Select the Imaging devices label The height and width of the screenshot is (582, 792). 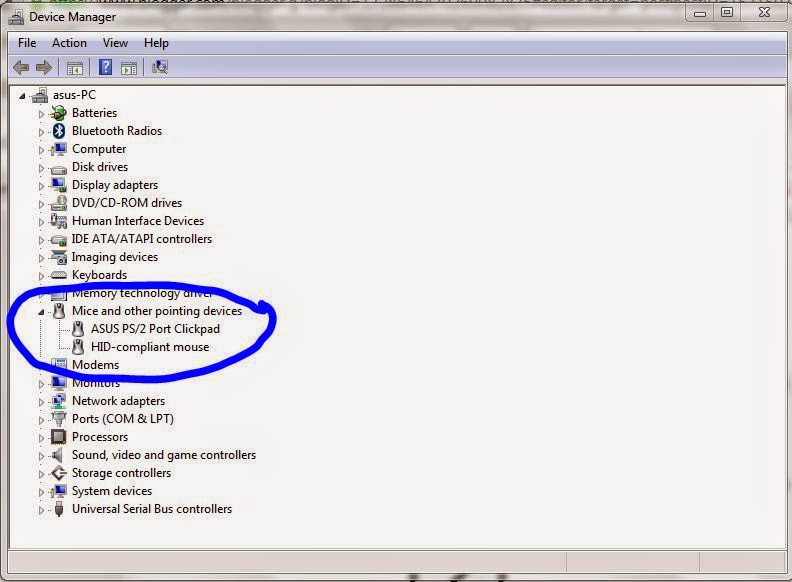tap(115, 257)
